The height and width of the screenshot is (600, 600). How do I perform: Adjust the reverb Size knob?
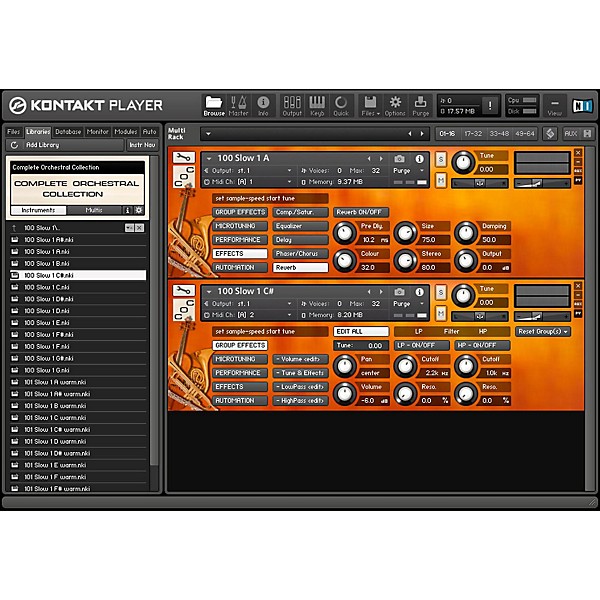405,233
